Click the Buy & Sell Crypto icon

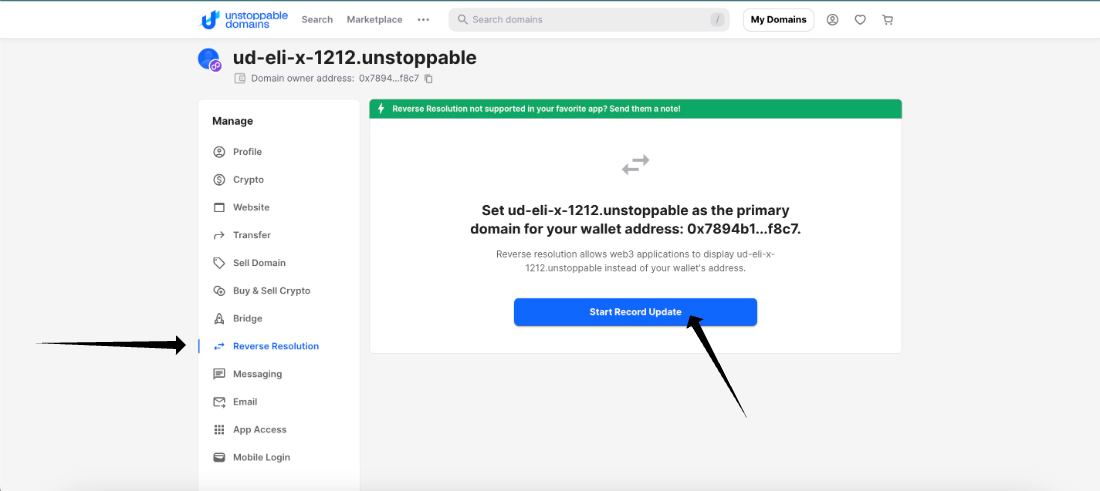point(219,290)
